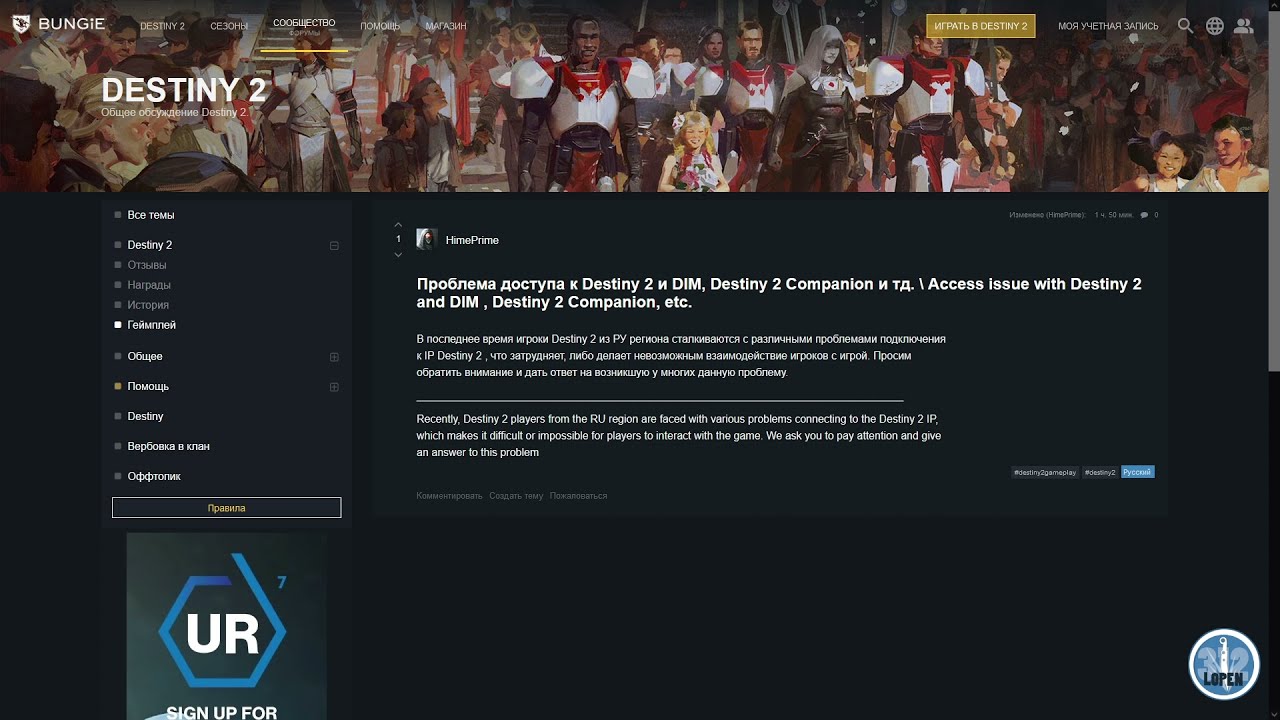The image size is (1280, 720).
Task: Open the Сезоны menu item
Action: coord(229,26)
